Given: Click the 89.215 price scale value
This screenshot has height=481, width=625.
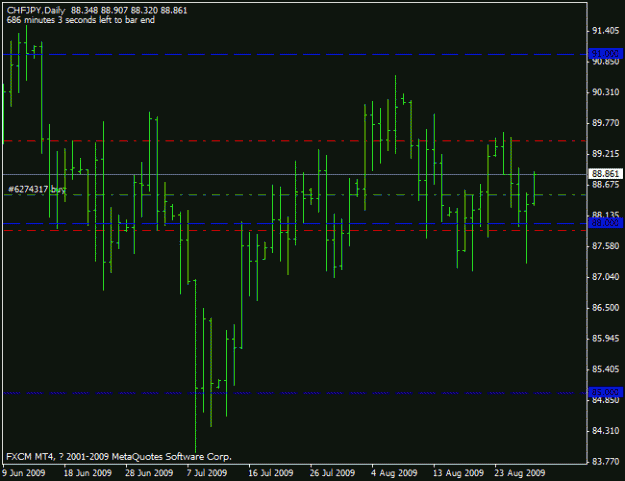Looking at the screenshot, I should pos(605,153).
